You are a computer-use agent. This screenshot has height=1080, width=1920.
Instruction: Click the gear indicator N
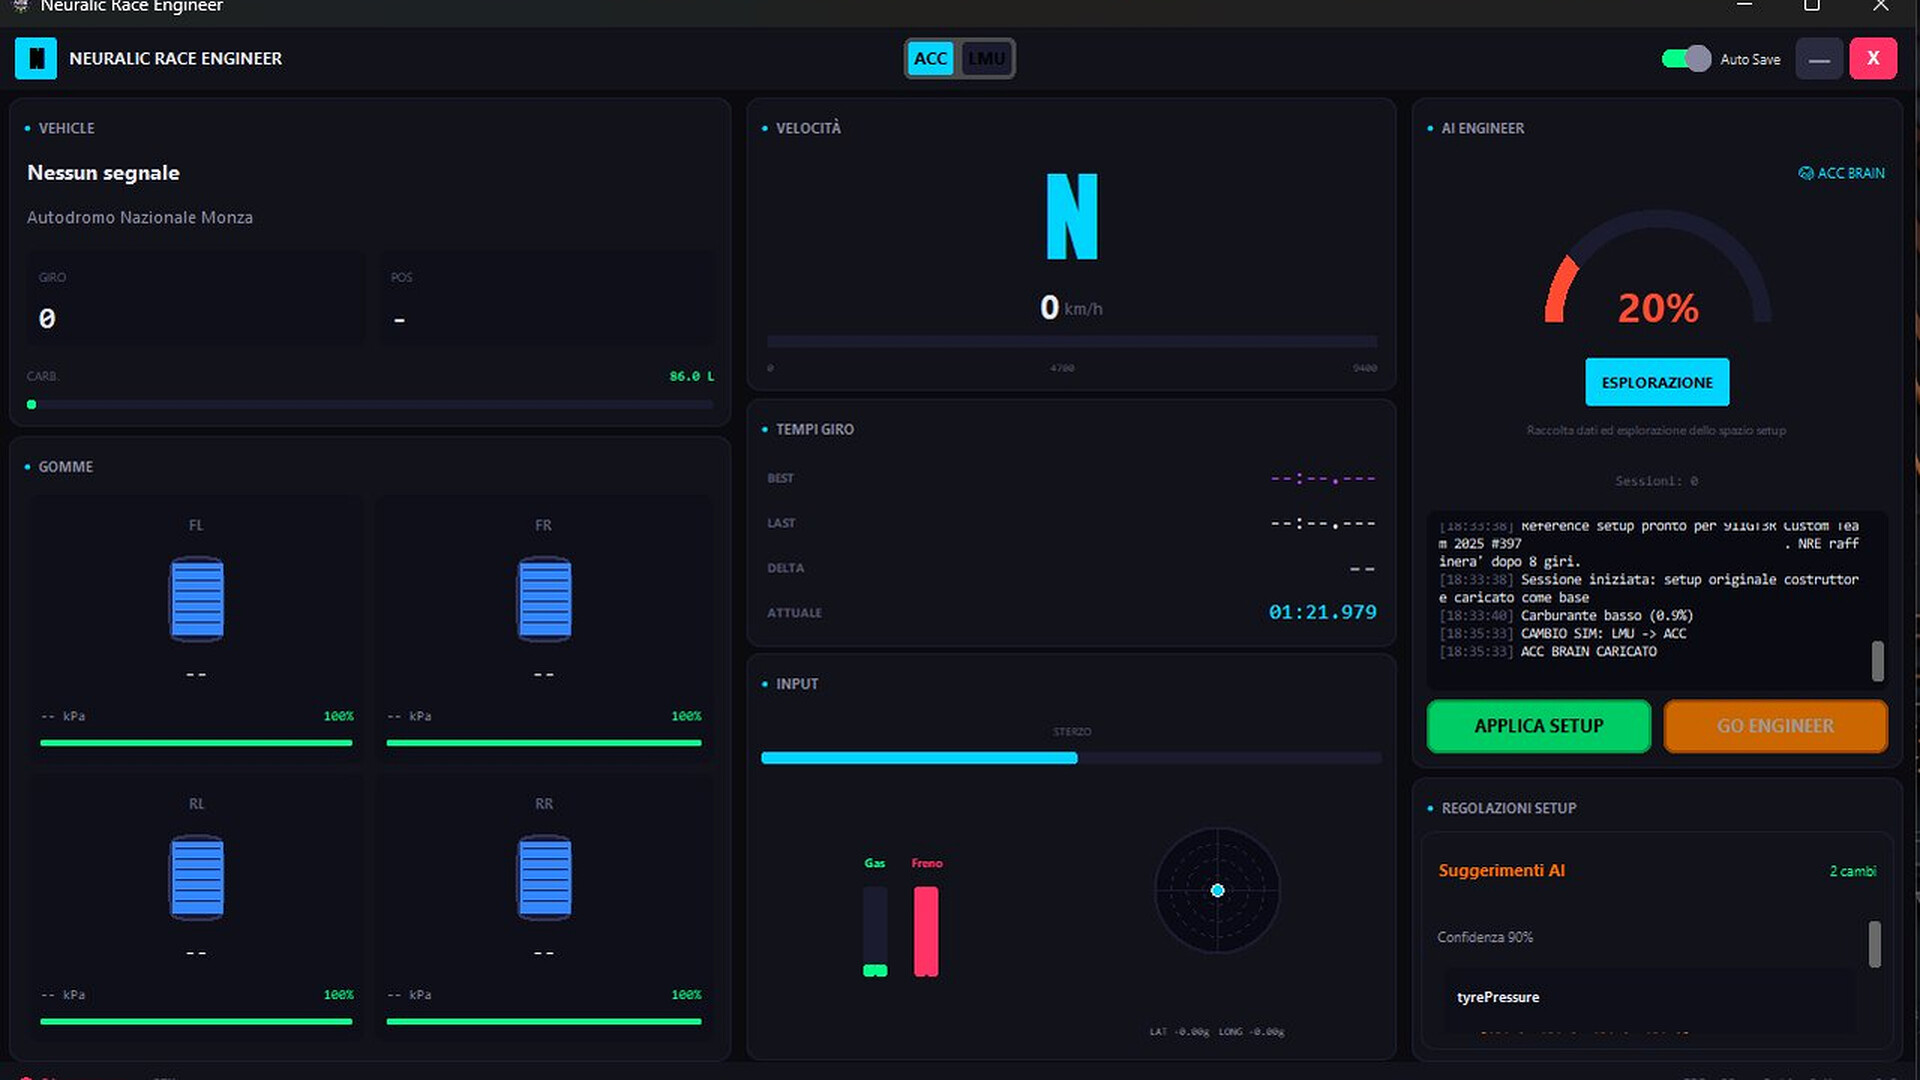[x=1072, y=217]
